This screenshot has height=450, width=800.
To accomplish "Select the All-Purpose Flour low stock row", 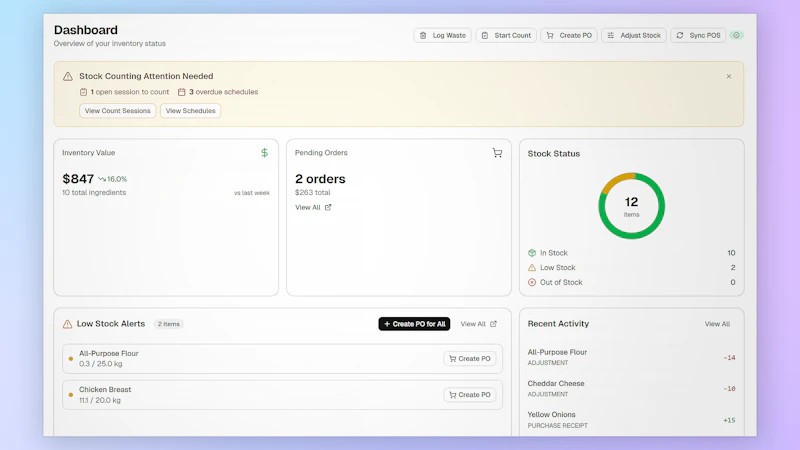I will [x=282, y=359].
